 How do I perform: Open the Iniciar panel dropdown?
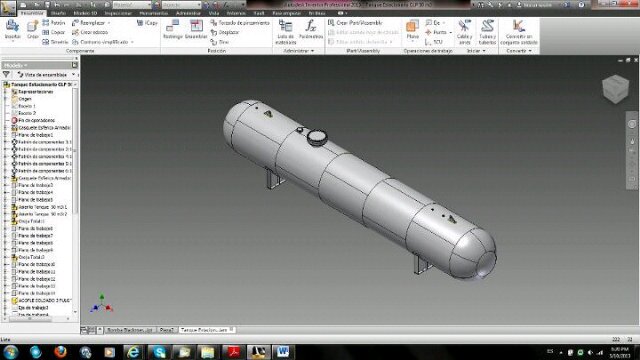pyautogui.click(x=476, y=51)
